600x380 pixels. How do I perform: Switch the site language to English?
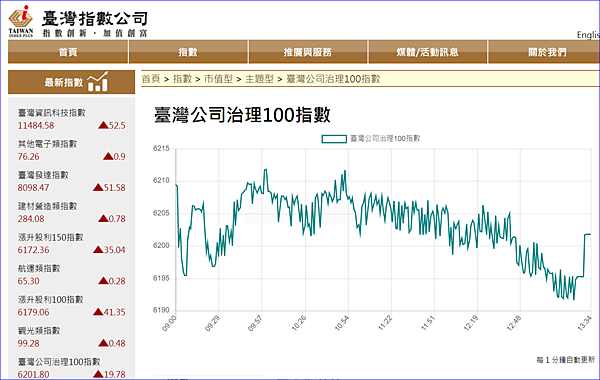pos(588,35)
